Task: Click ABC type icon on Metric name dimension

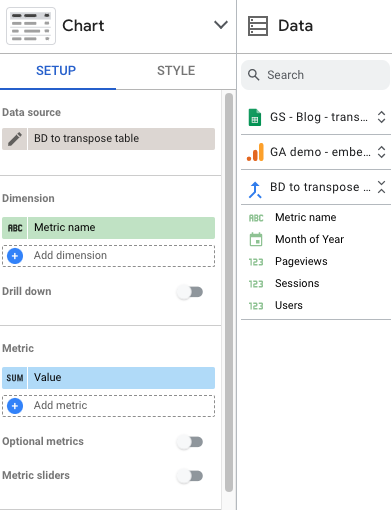Action: (x=15, y=228)
